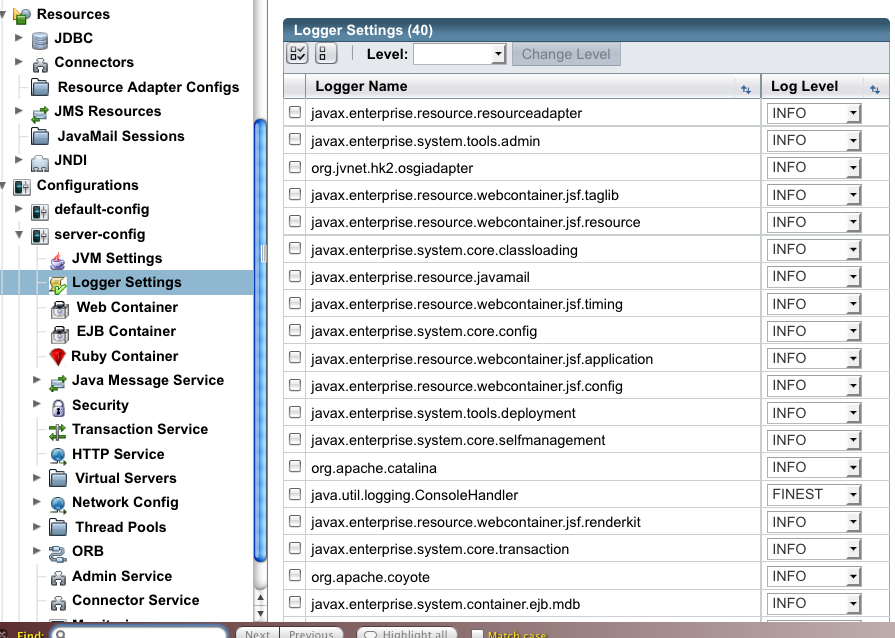Image resolution: width=895 pixels, height=638 pixels.
Task: Open the FINEST log level dropdown
Action: (814, 494)
